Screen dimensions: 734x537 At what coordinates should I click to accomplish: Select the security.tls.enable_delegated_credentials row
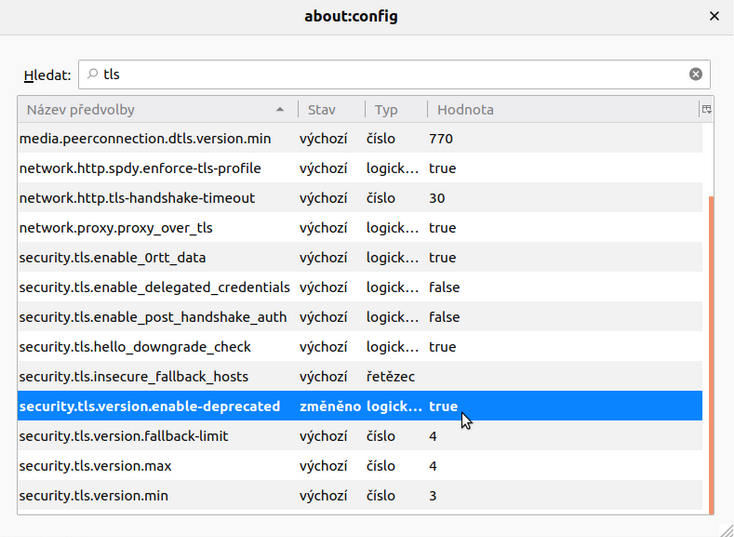coord(154,287)
